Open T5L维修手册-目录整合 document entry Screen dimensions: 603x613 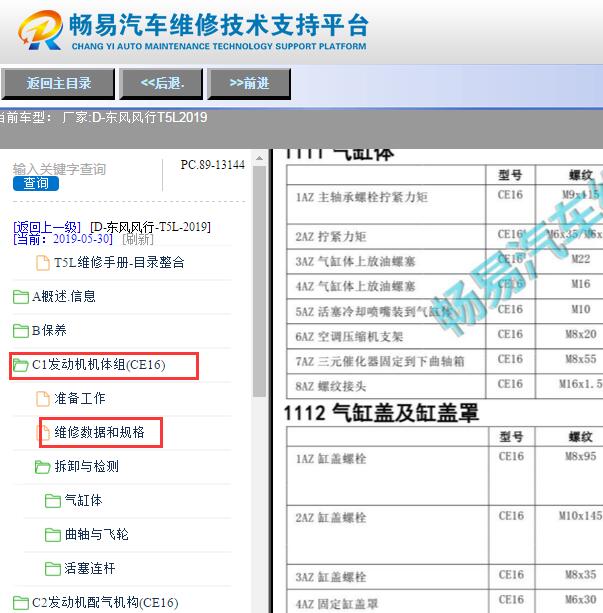pyautogui.click(x=119, y=262)
